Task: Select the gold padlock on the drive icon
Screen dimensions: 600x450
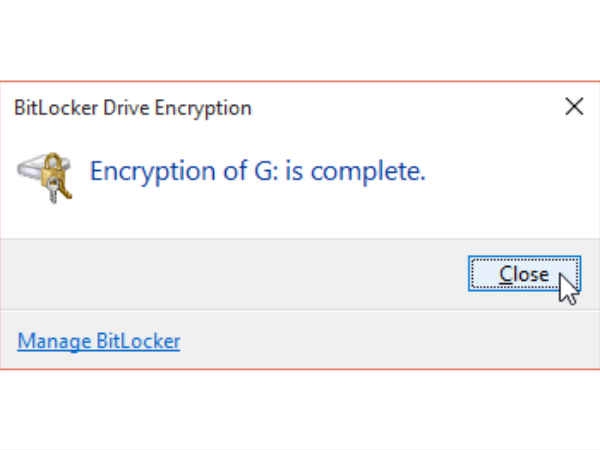Action: click(x=52, y=166)
